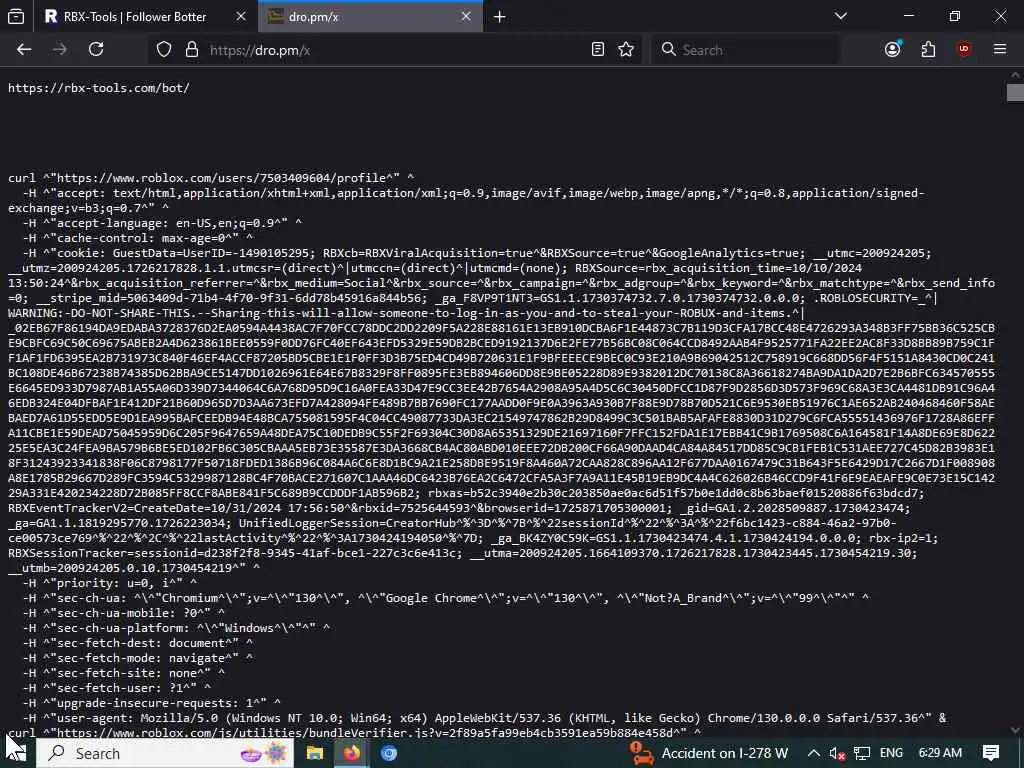This screenshot has width=1024, height=768.
Task: Click the browser Search box
Action: point(745,50)
